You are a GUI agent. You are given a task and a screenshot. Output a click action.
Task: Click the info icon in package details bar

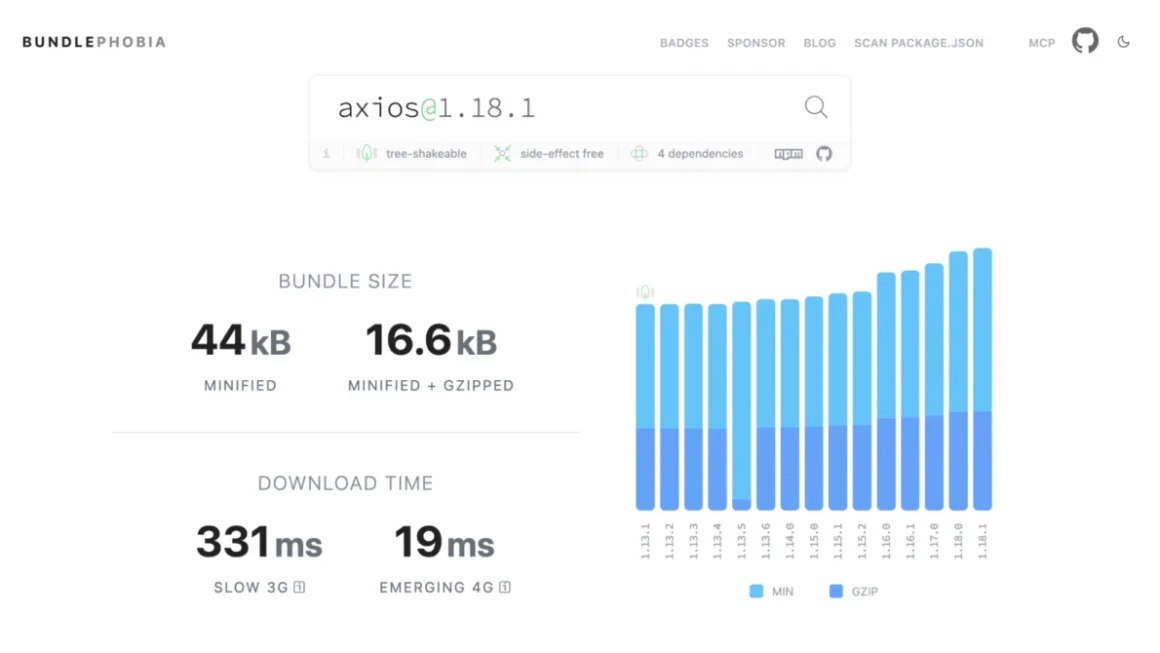[x=326, y=154]
